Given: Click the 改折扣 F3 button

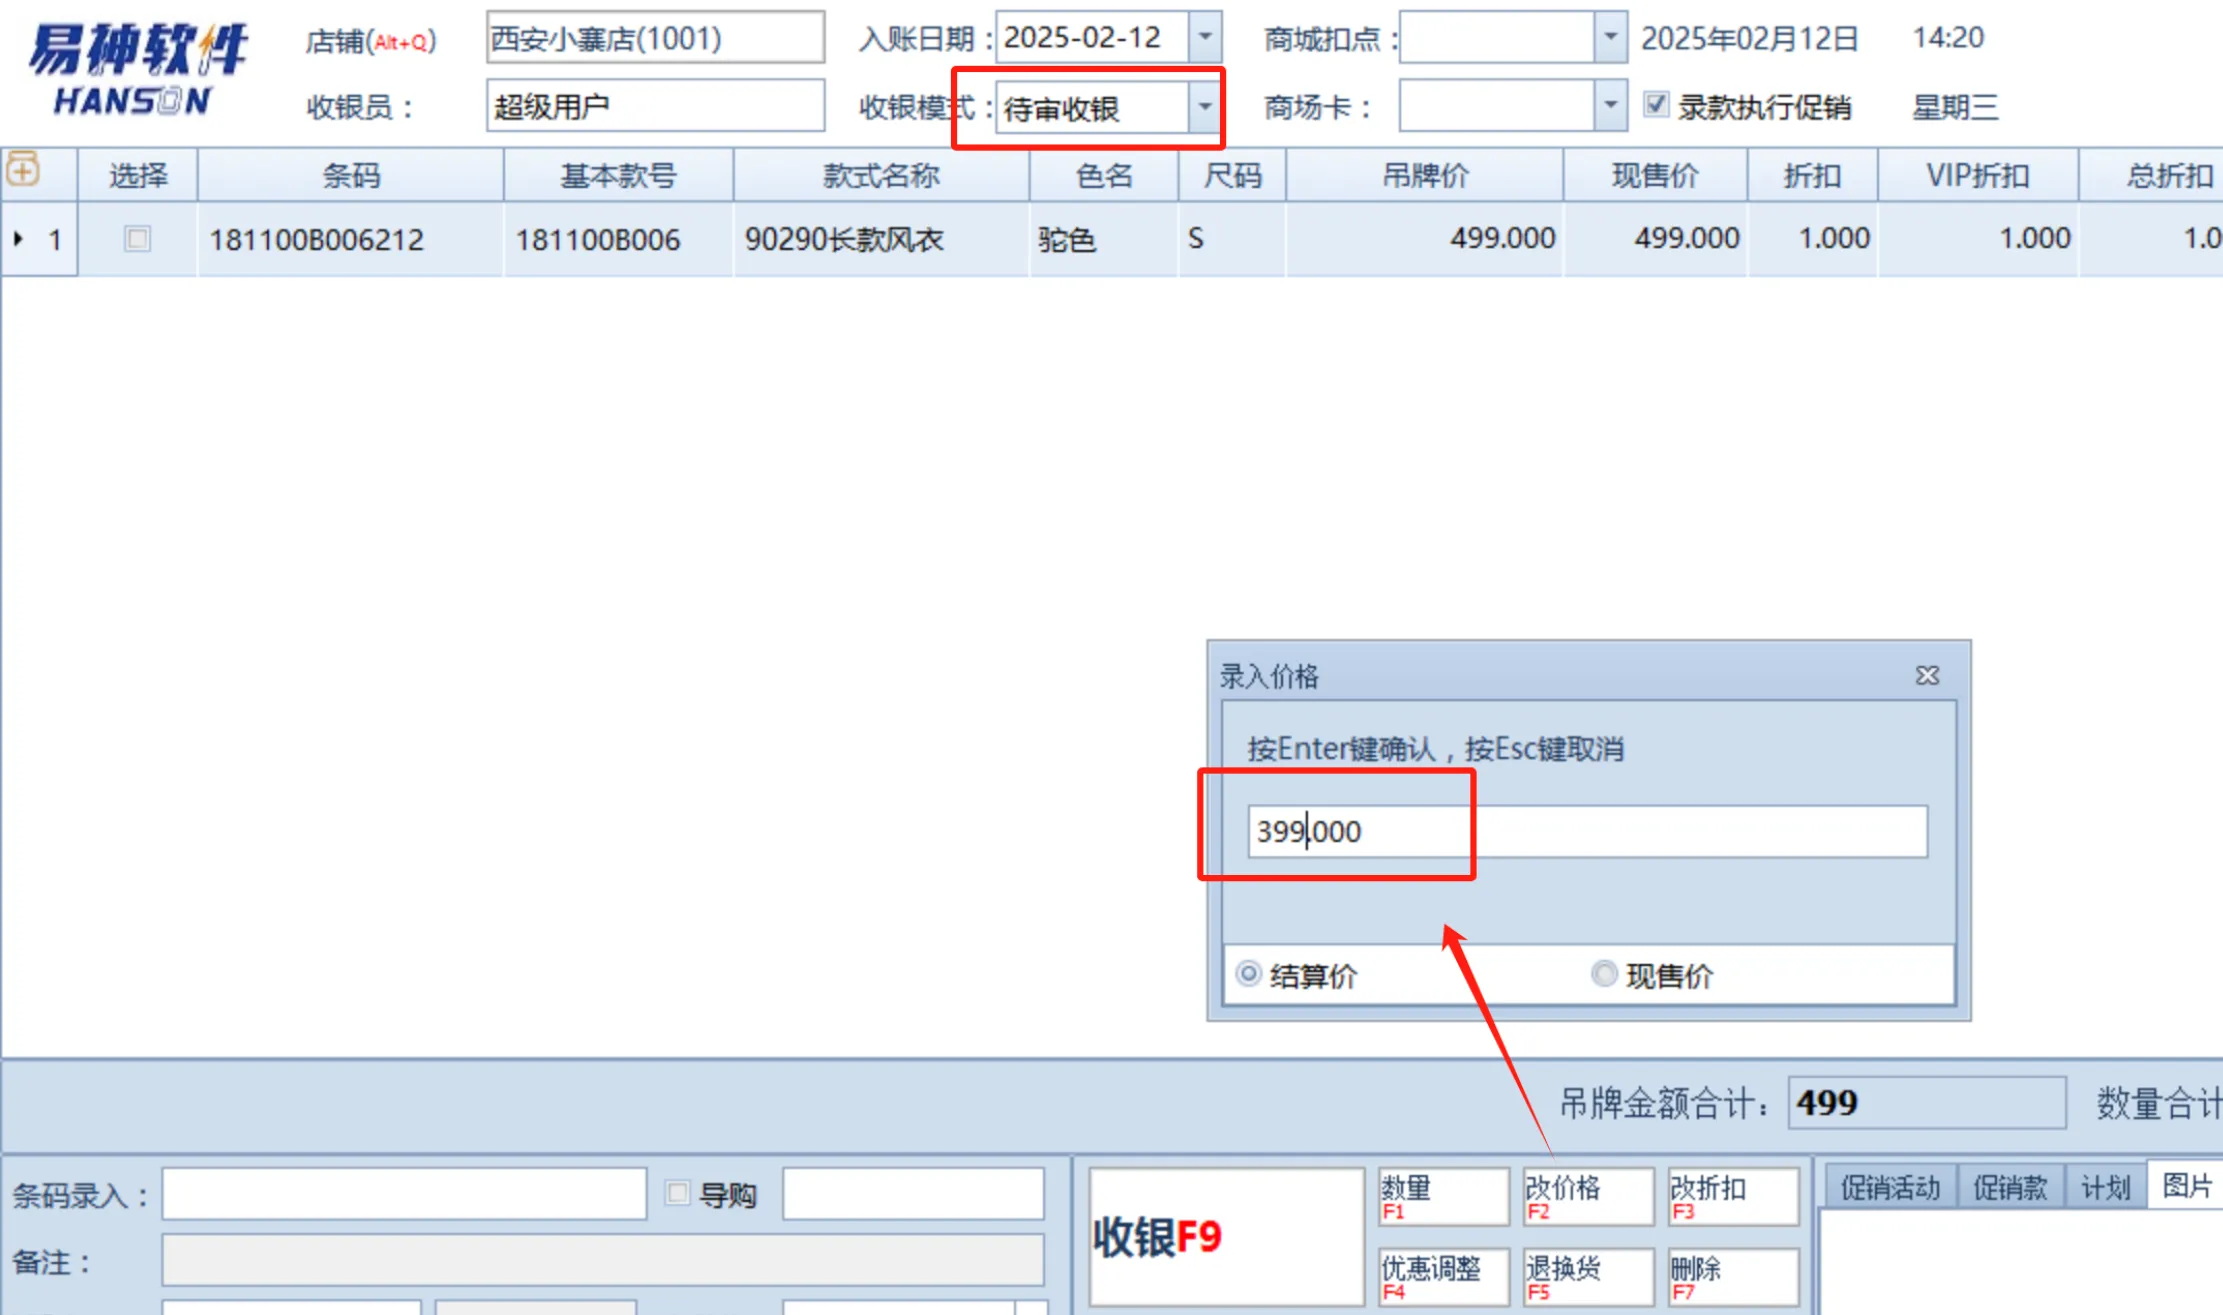Looking at the screenshot, I should pos(1732,1196).
